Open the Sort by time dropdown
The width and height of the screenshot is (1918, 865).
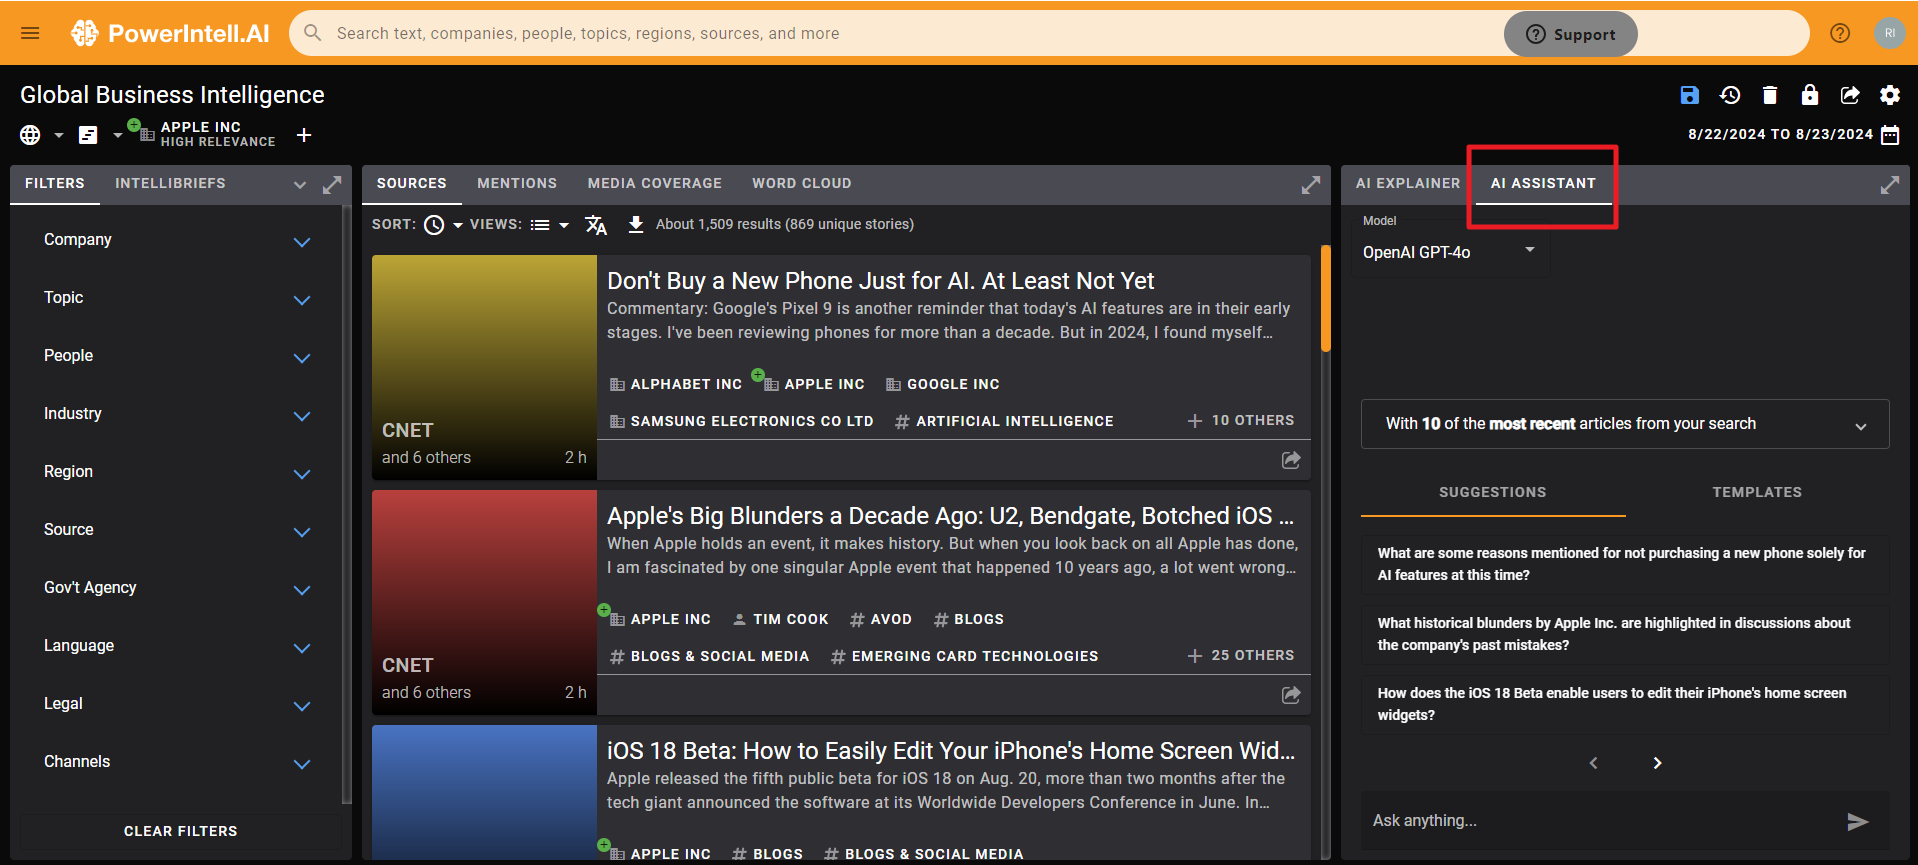(x=443, y=225)
